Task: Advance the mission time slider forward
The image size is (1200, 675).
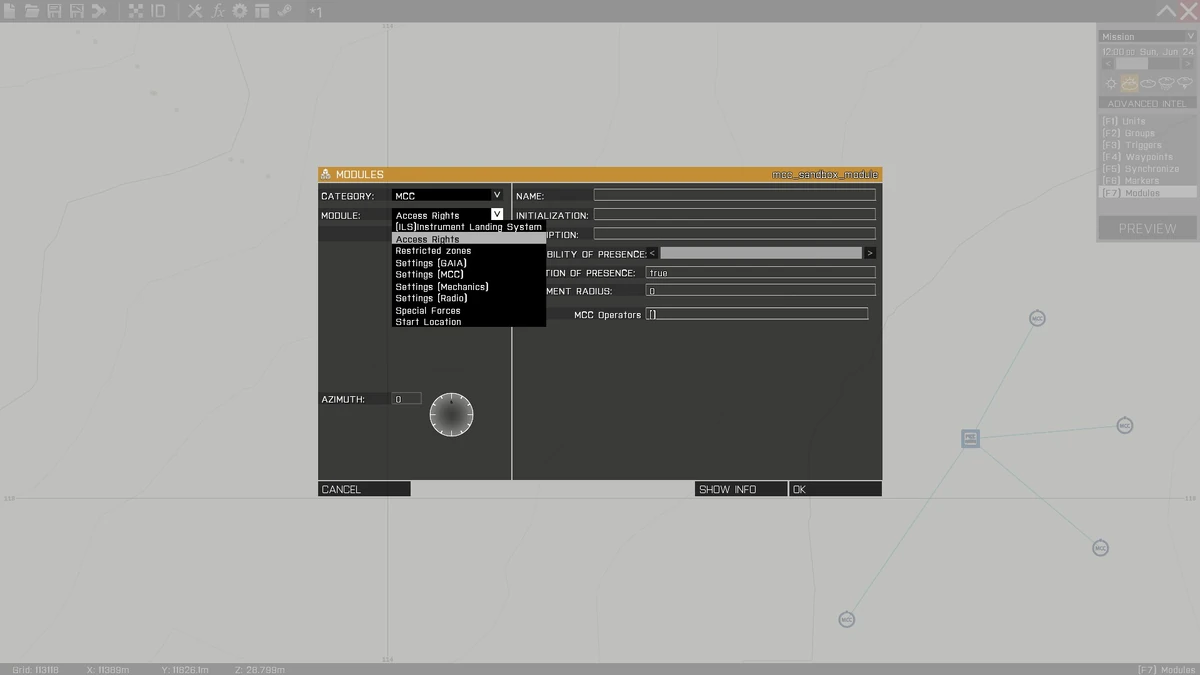Action: point(1187,63)
